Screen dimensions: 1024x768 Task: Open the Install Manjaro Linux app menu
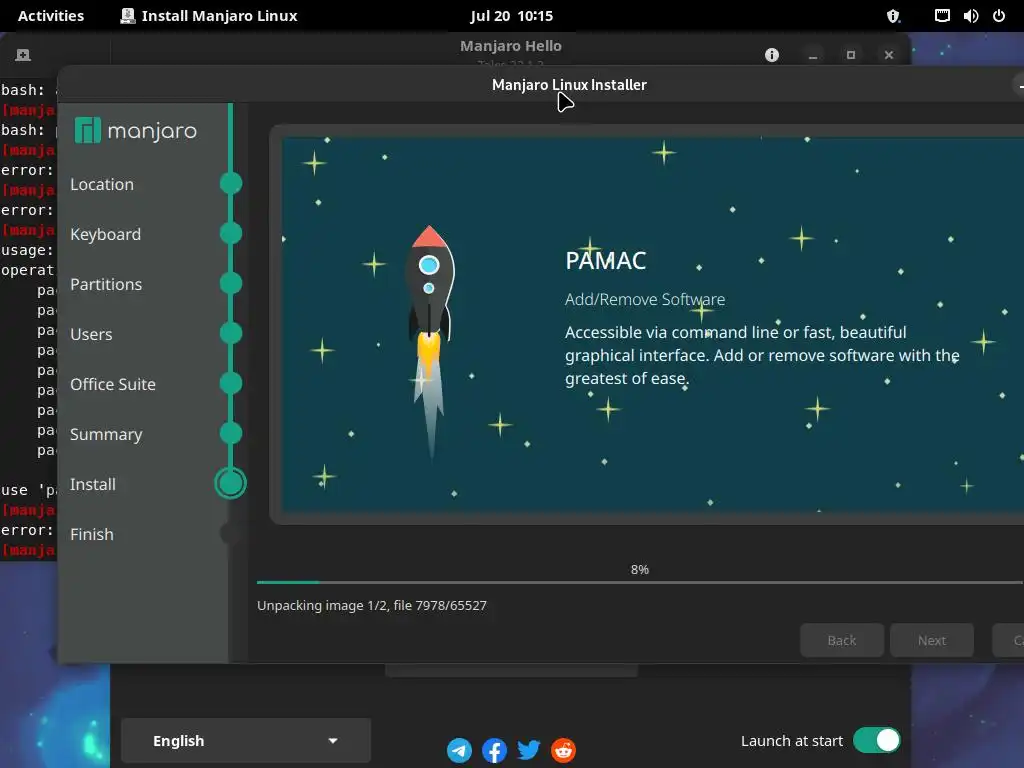pos(209,16)
